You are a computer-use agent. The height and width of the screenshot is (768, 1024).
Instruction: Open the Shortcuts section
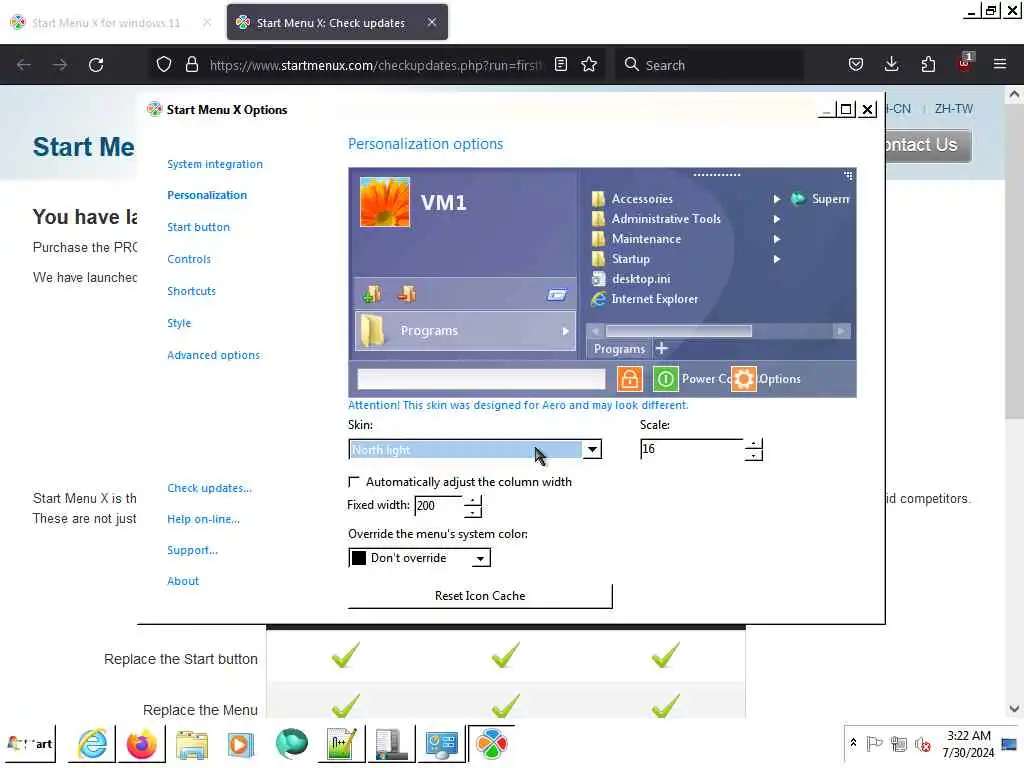point(191,291)
